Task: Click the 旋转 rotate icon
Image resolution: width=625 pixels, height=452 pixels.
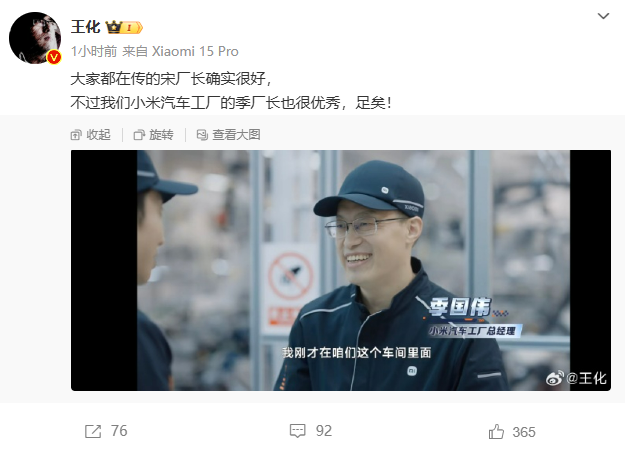Action: (139, 135)
